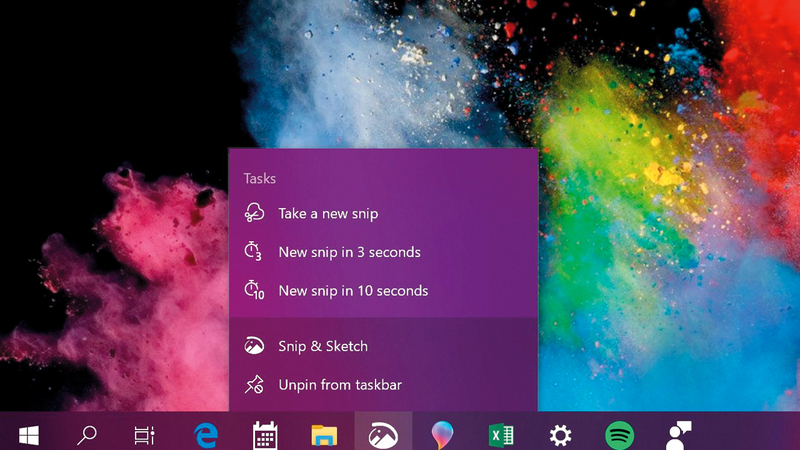Open the Windows Start menu
Viewport: 800px width, 450px height.
[x=28, y=435]
